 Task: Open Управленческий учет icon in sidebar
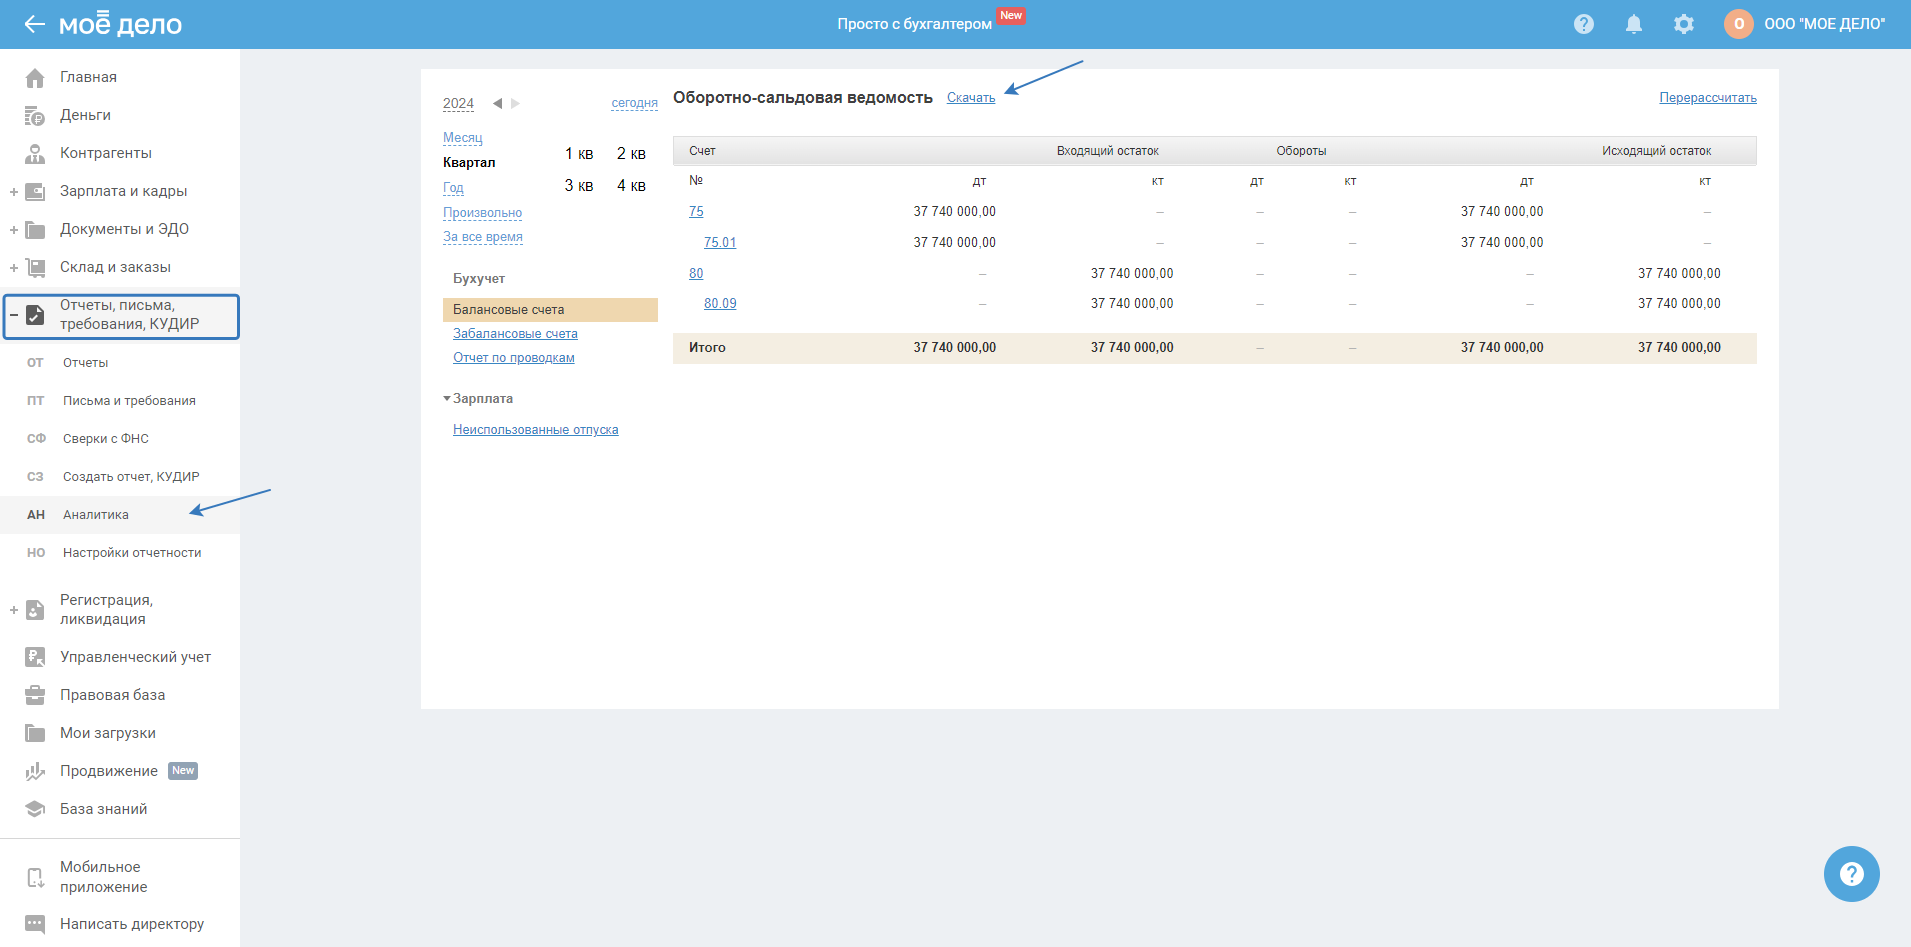point(35,657)
